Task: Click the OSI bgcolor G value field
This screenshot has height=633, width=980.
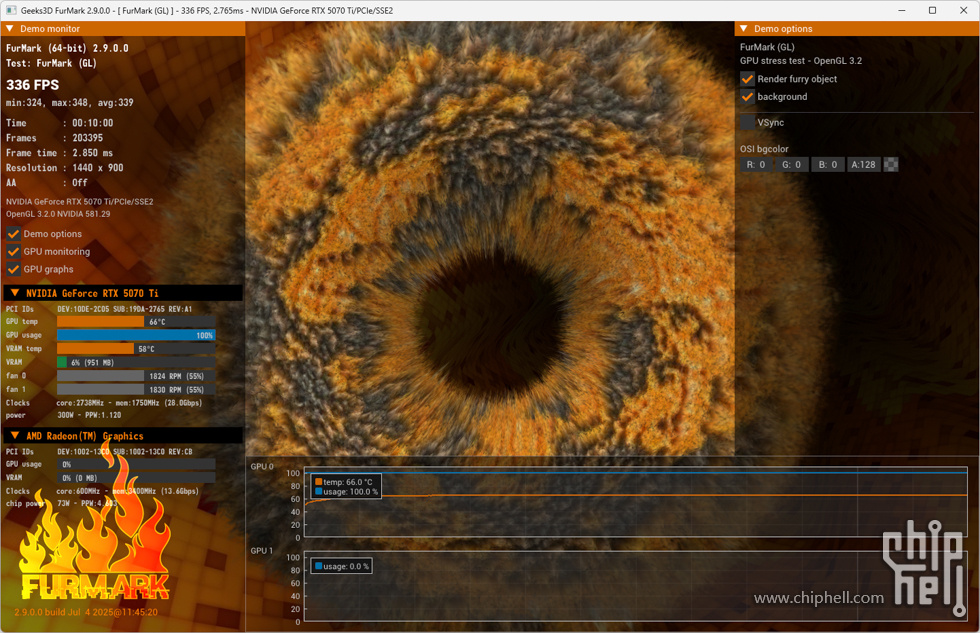Action: pos(792,165)
